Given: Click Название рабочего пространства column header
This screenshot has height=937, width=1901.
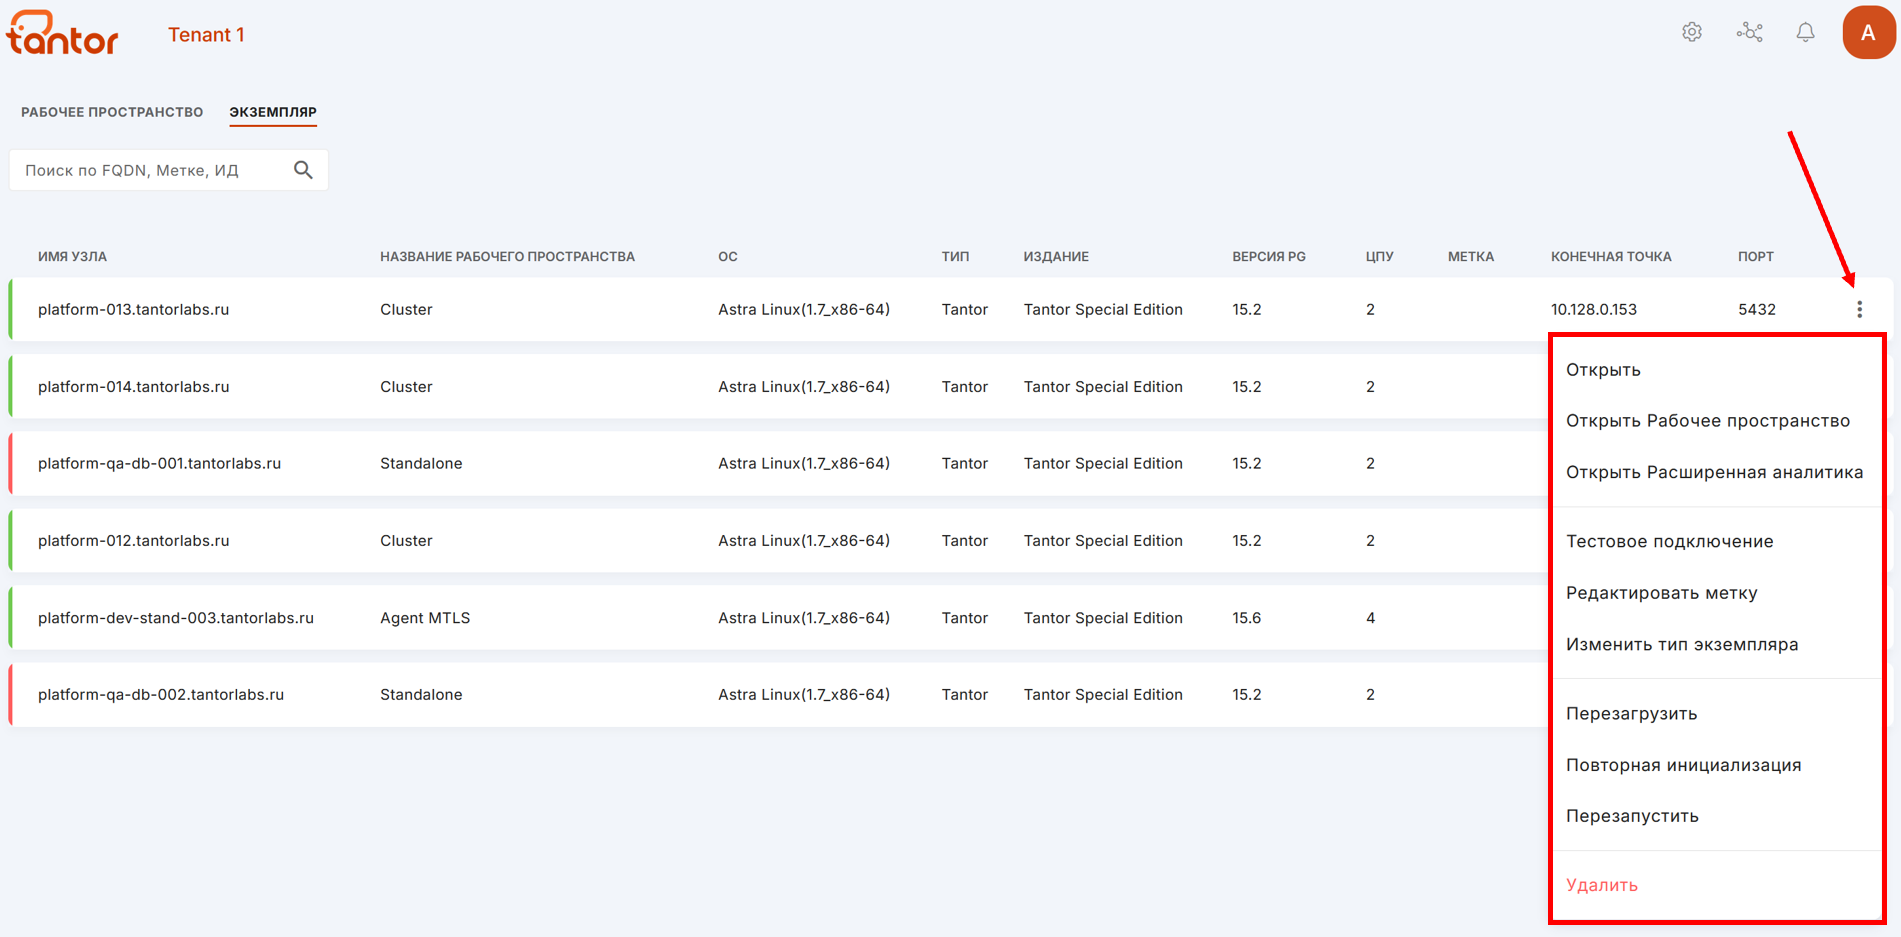Looking at the screenshot, I should click(x=507, y=257).
